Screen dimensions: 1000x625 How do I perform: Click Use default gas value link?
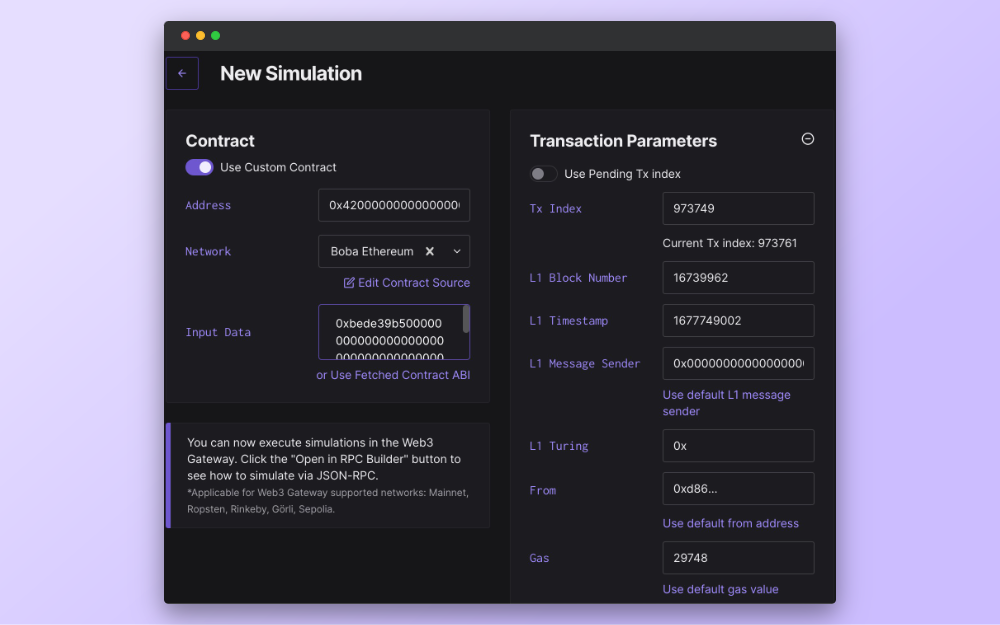(x=720, y=589)
